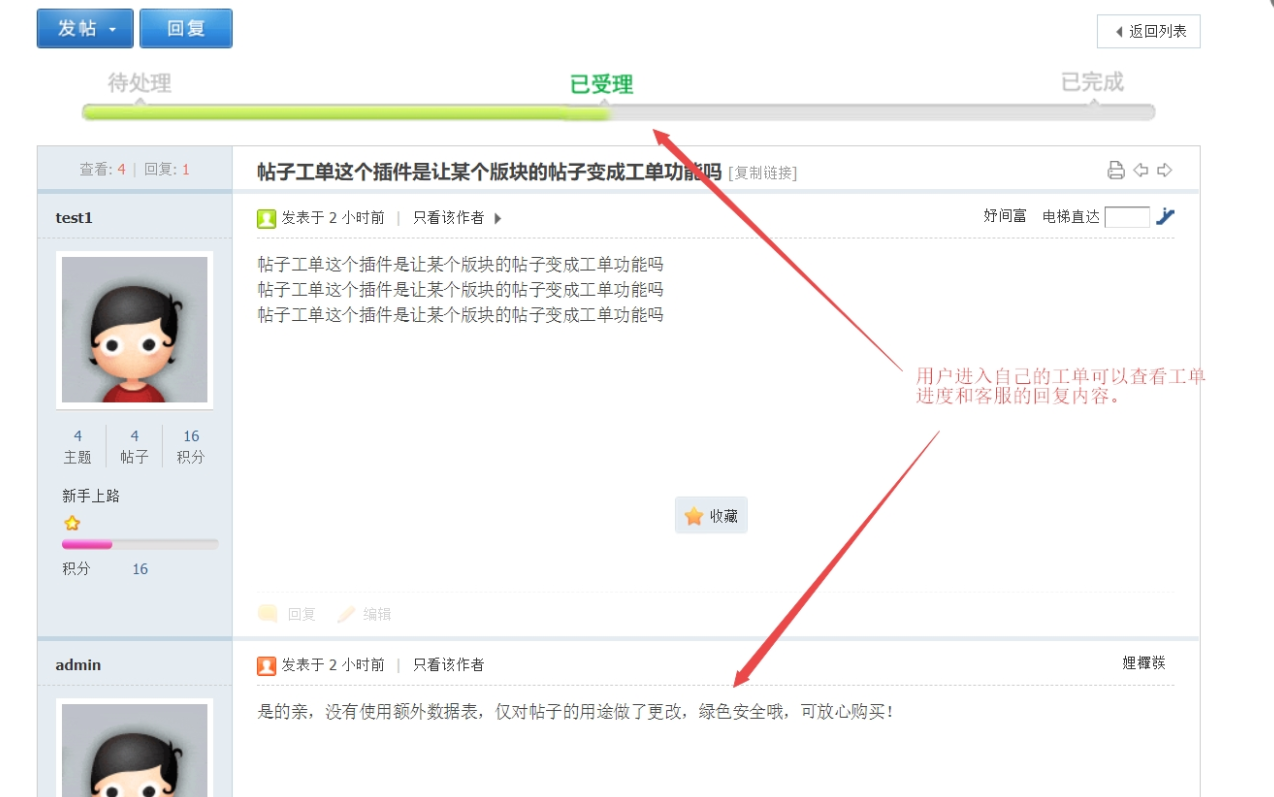1274x797 pixels.
Task: Click the 编辑 link below test1's post
Action: pyautogui.click(x=377, y=614)
